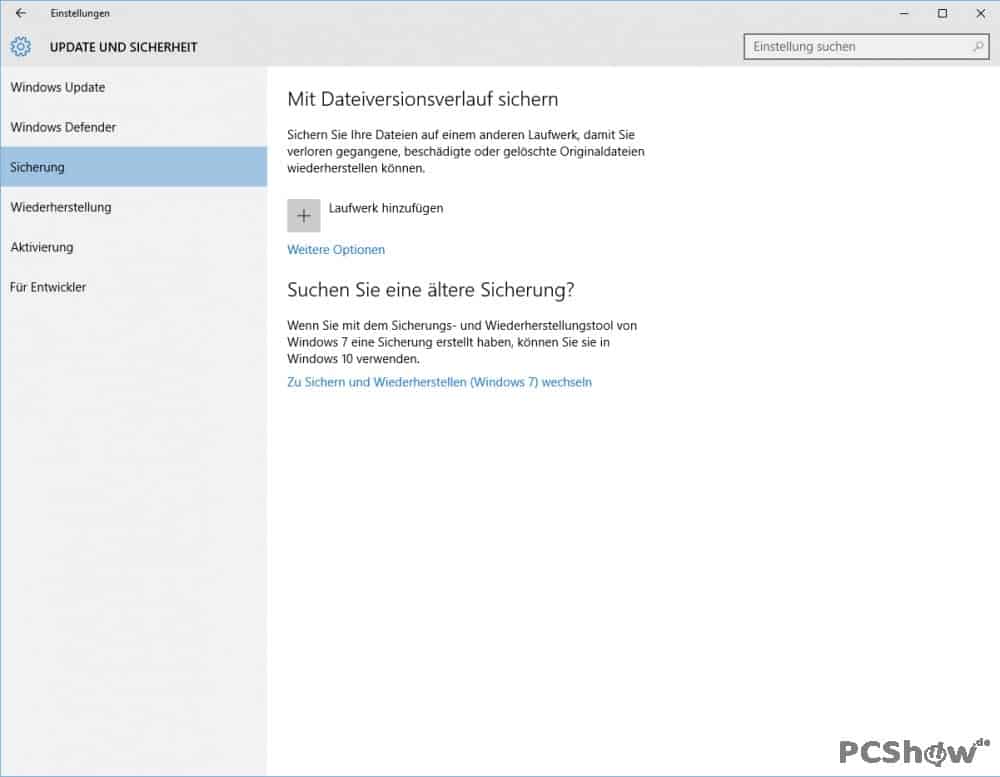Maximize the Einstellungen window

[942, 13]
